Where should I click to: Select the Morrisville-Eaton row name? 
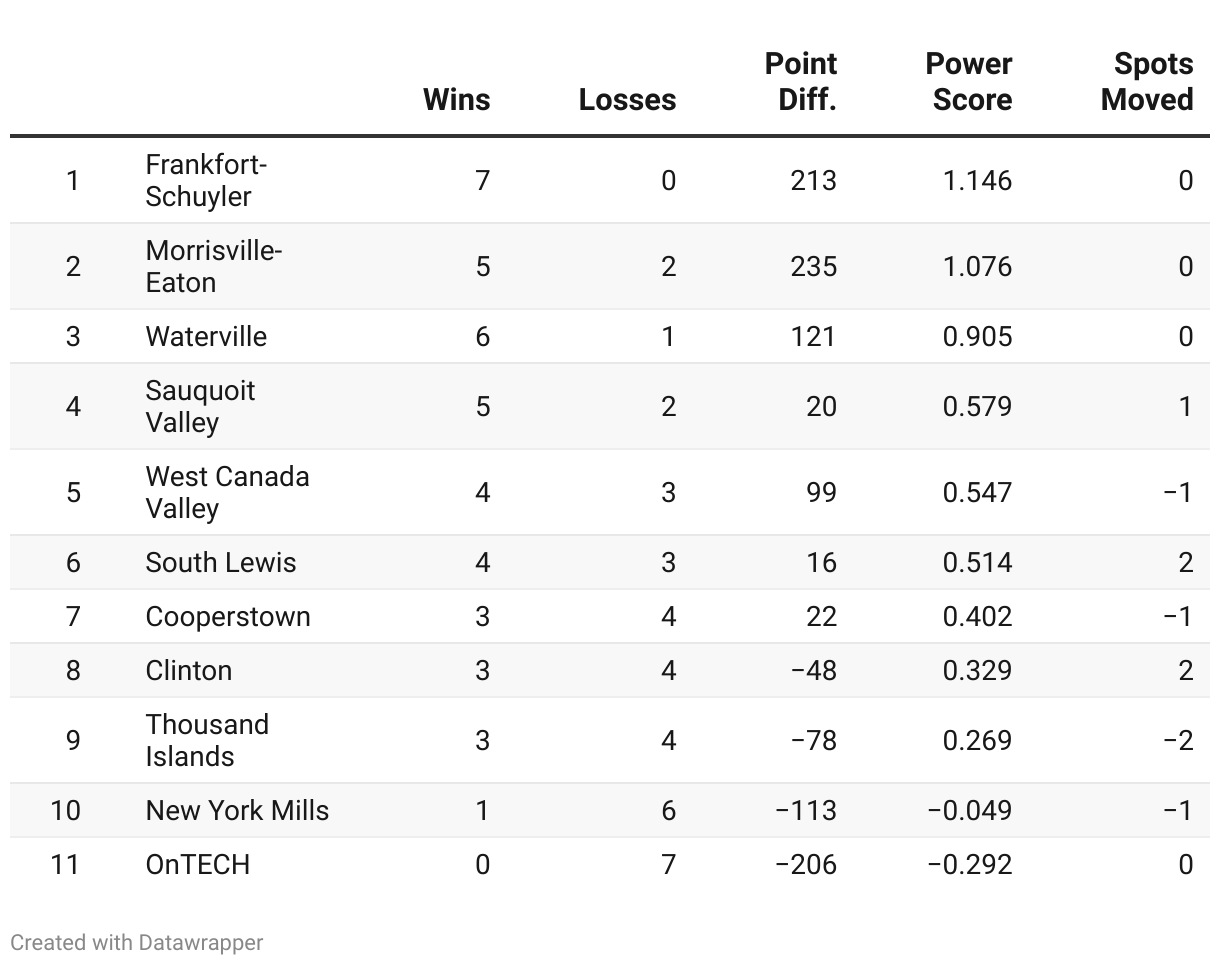214,266
